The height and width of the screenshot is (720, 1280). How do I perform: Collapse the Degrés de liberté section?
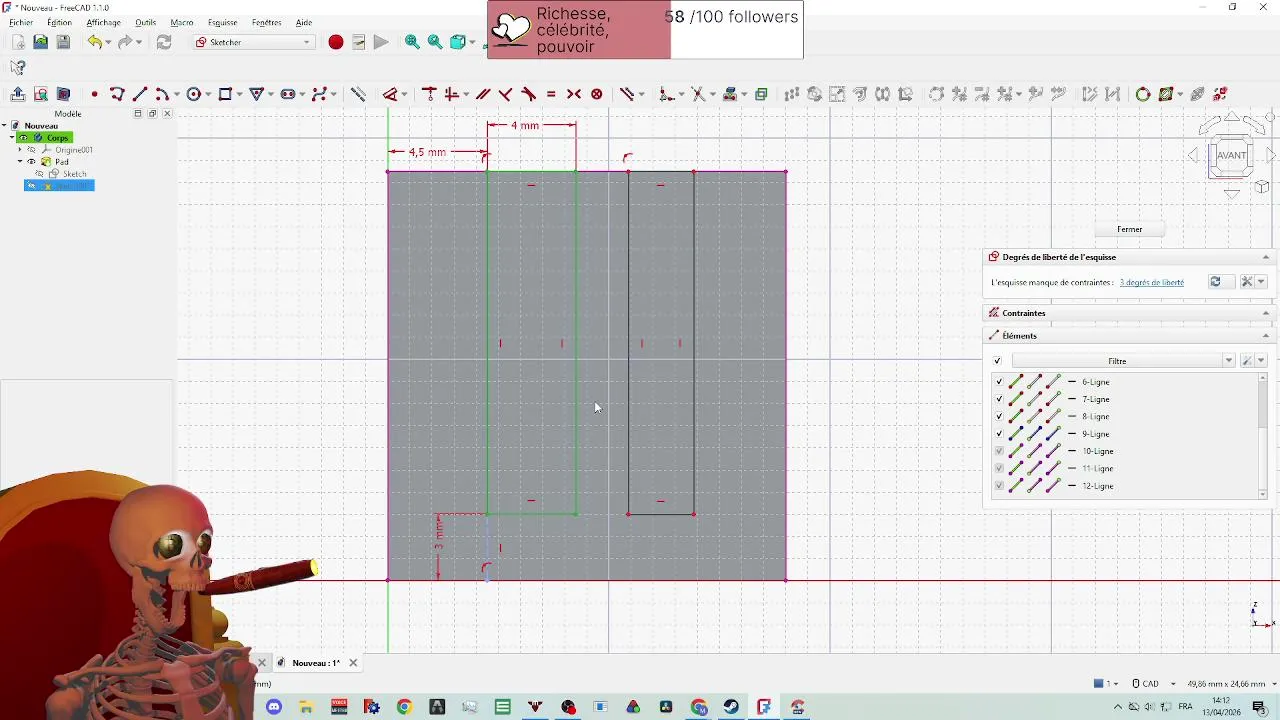pos(1265,257)
